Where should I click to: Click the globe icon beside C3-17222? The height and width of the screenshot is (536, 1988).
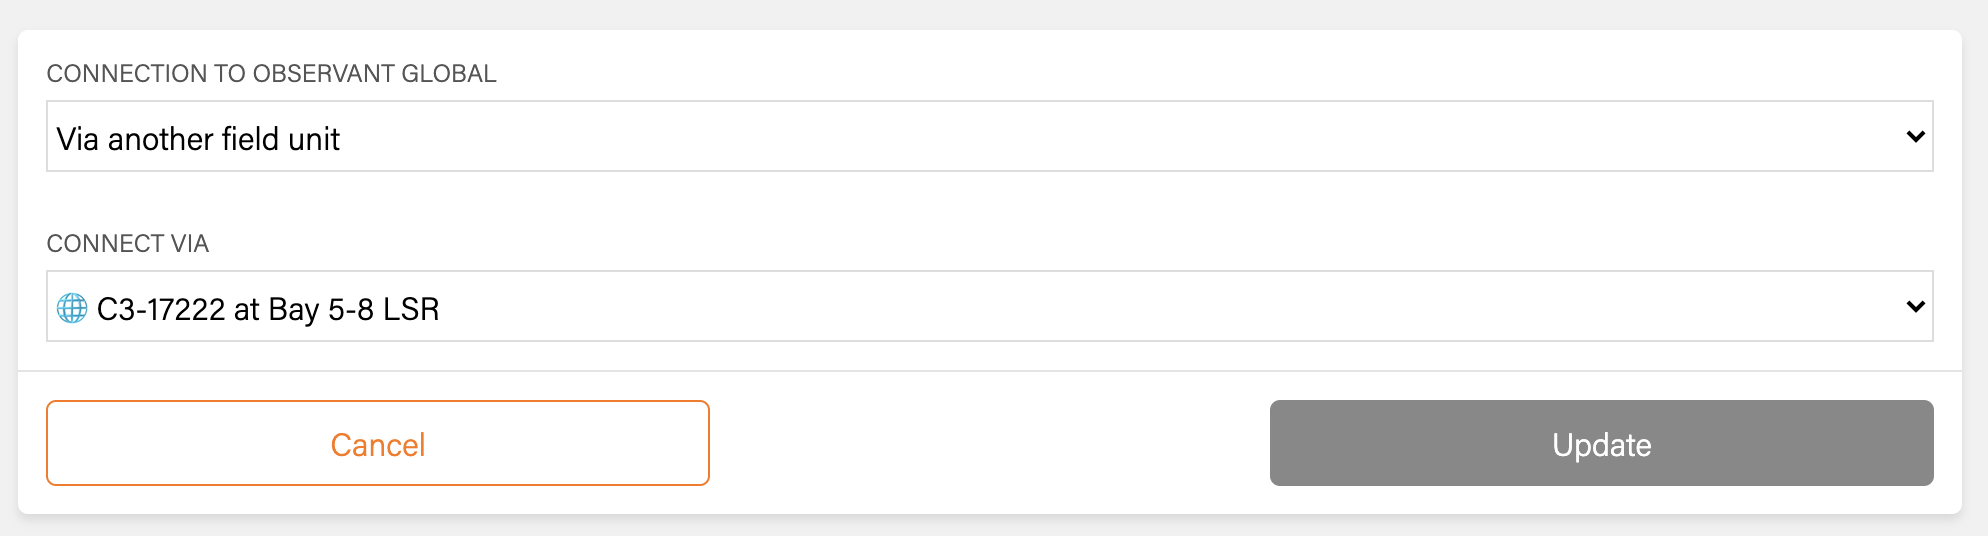point(72,308)
